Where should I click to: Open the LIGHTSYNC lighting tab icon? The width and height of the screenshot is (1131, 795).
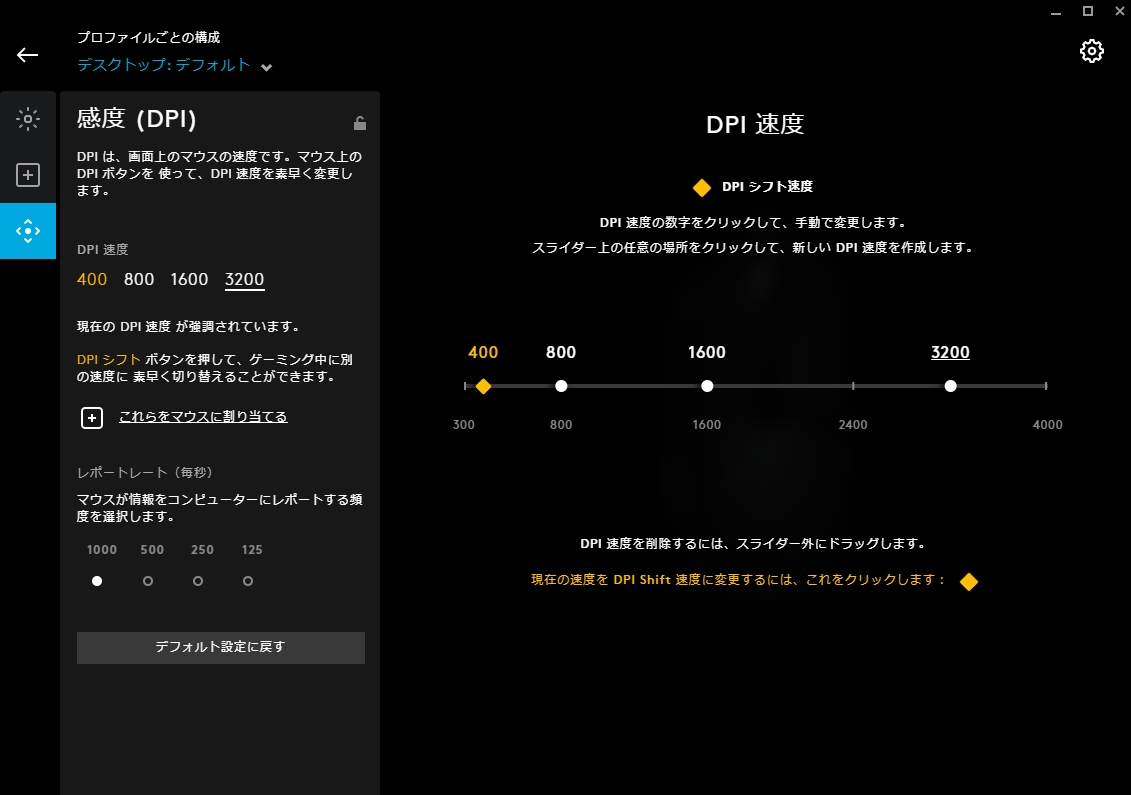(28, 119)
